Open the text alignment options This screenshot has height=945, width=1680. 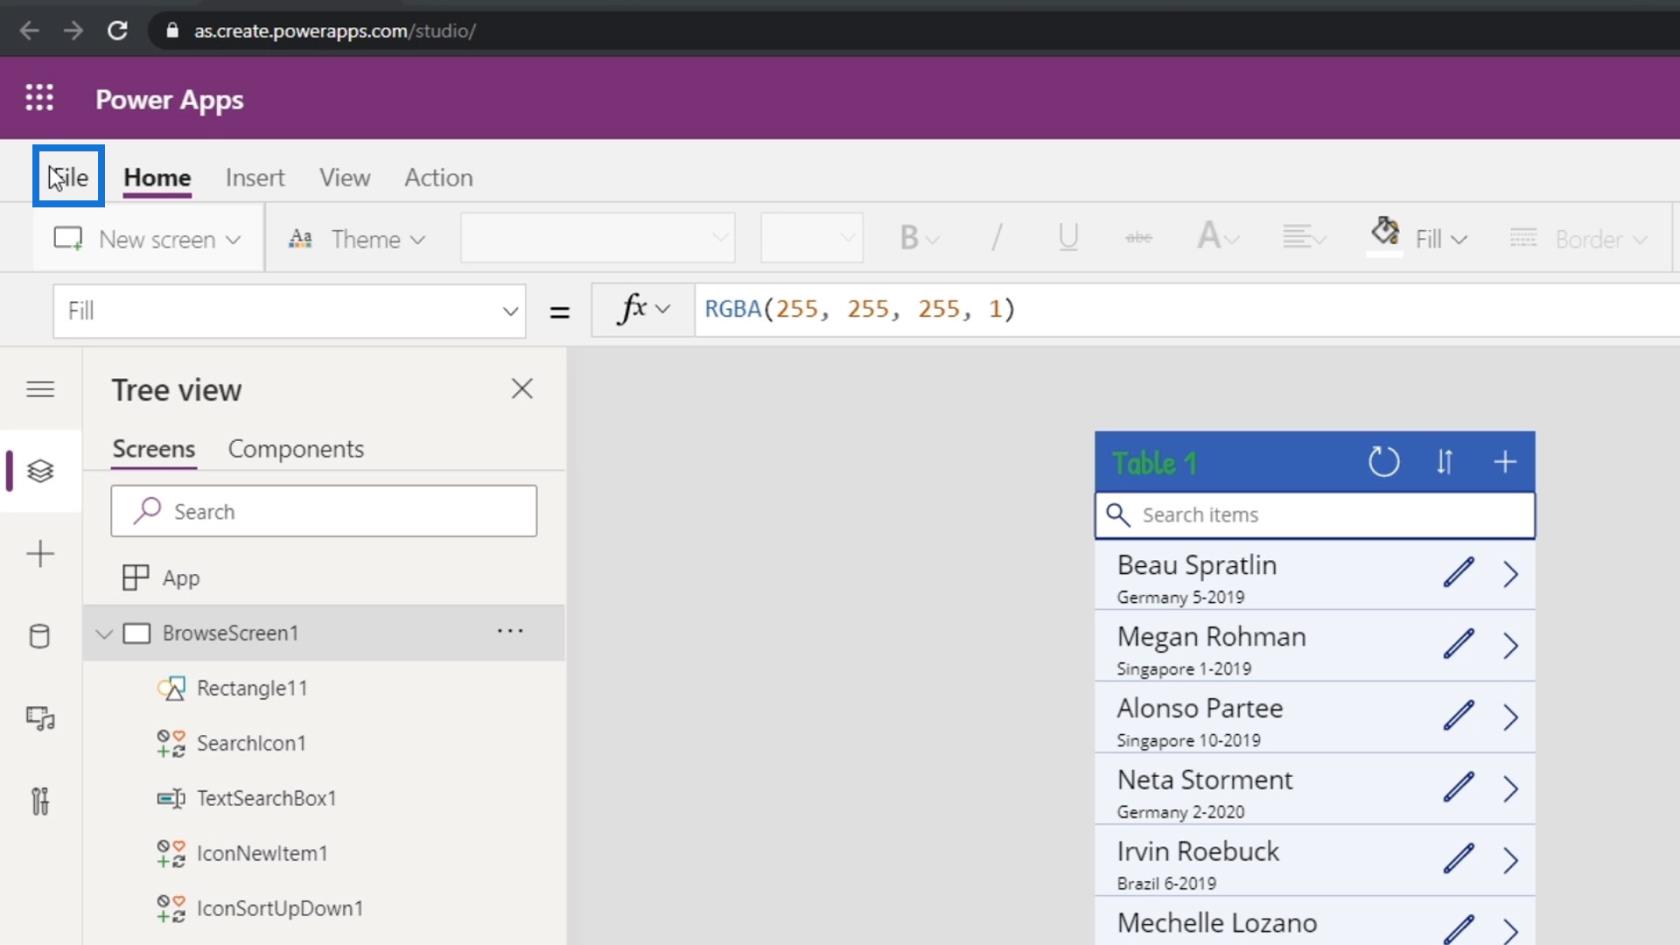(x=1304, y=238)
